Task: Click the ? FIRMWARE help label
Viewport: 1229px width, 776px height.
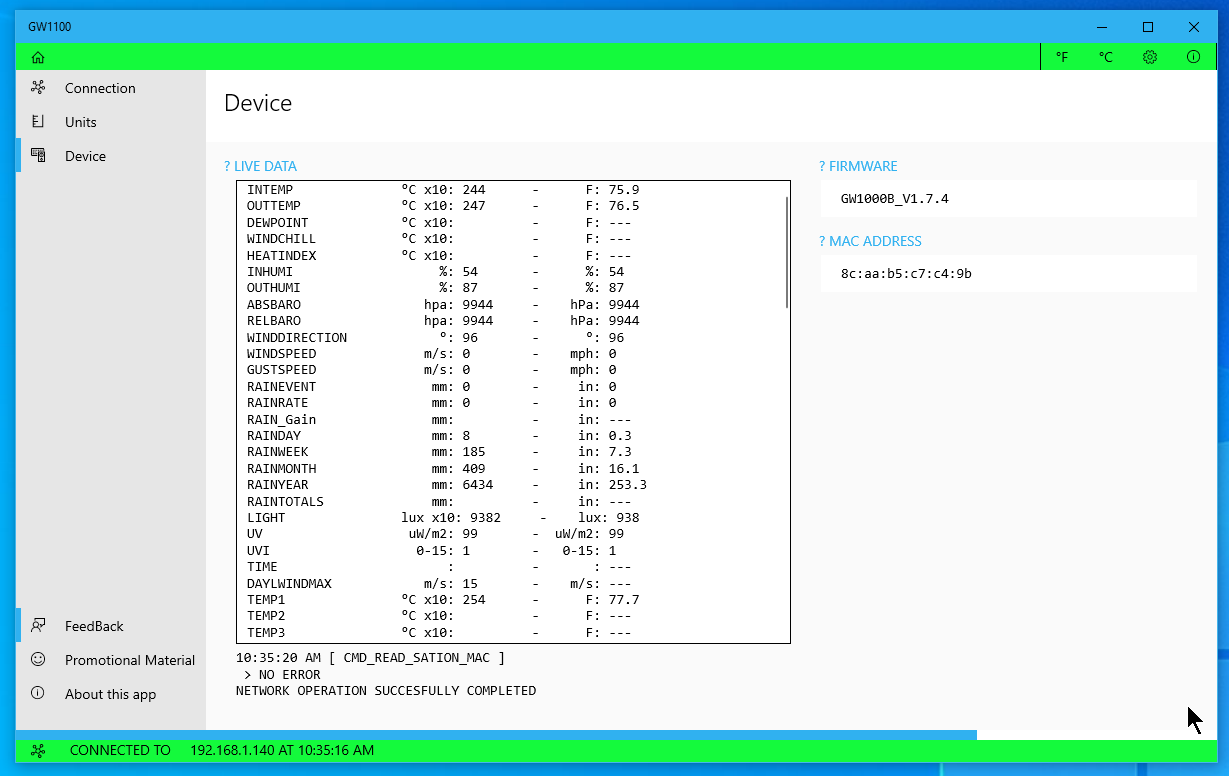Action: point(858,167)
